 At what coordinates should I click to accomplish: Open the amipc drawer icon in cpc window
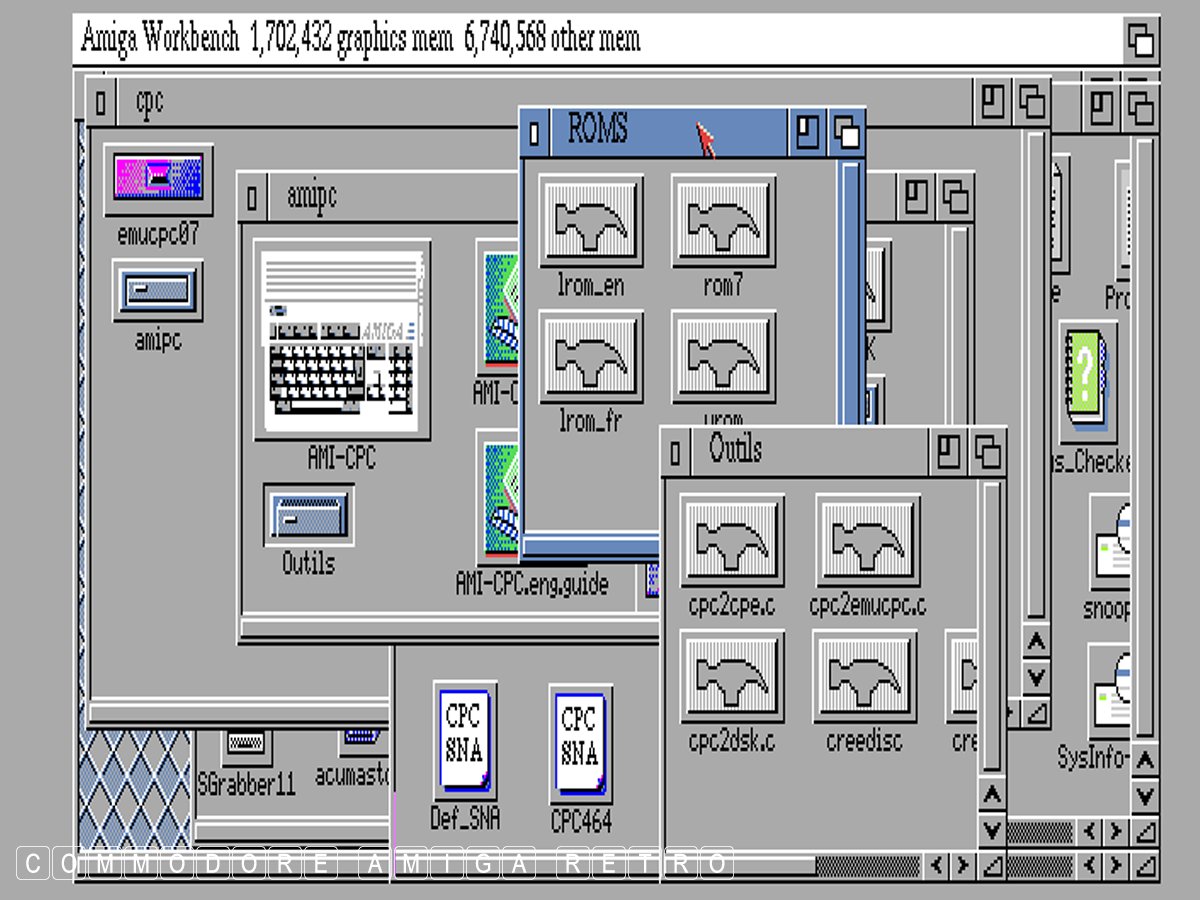(158, 291)
